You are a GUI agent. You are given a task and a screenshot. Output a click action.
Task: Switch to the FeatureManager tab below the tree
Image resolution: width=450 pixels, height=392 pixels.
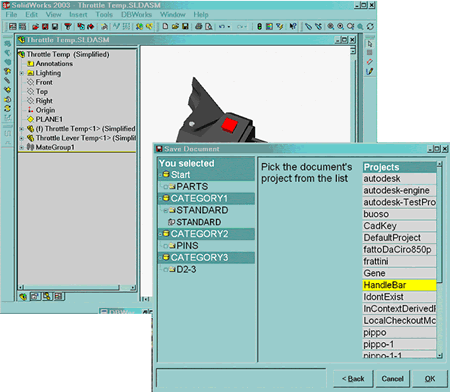(x=23, y=296)
